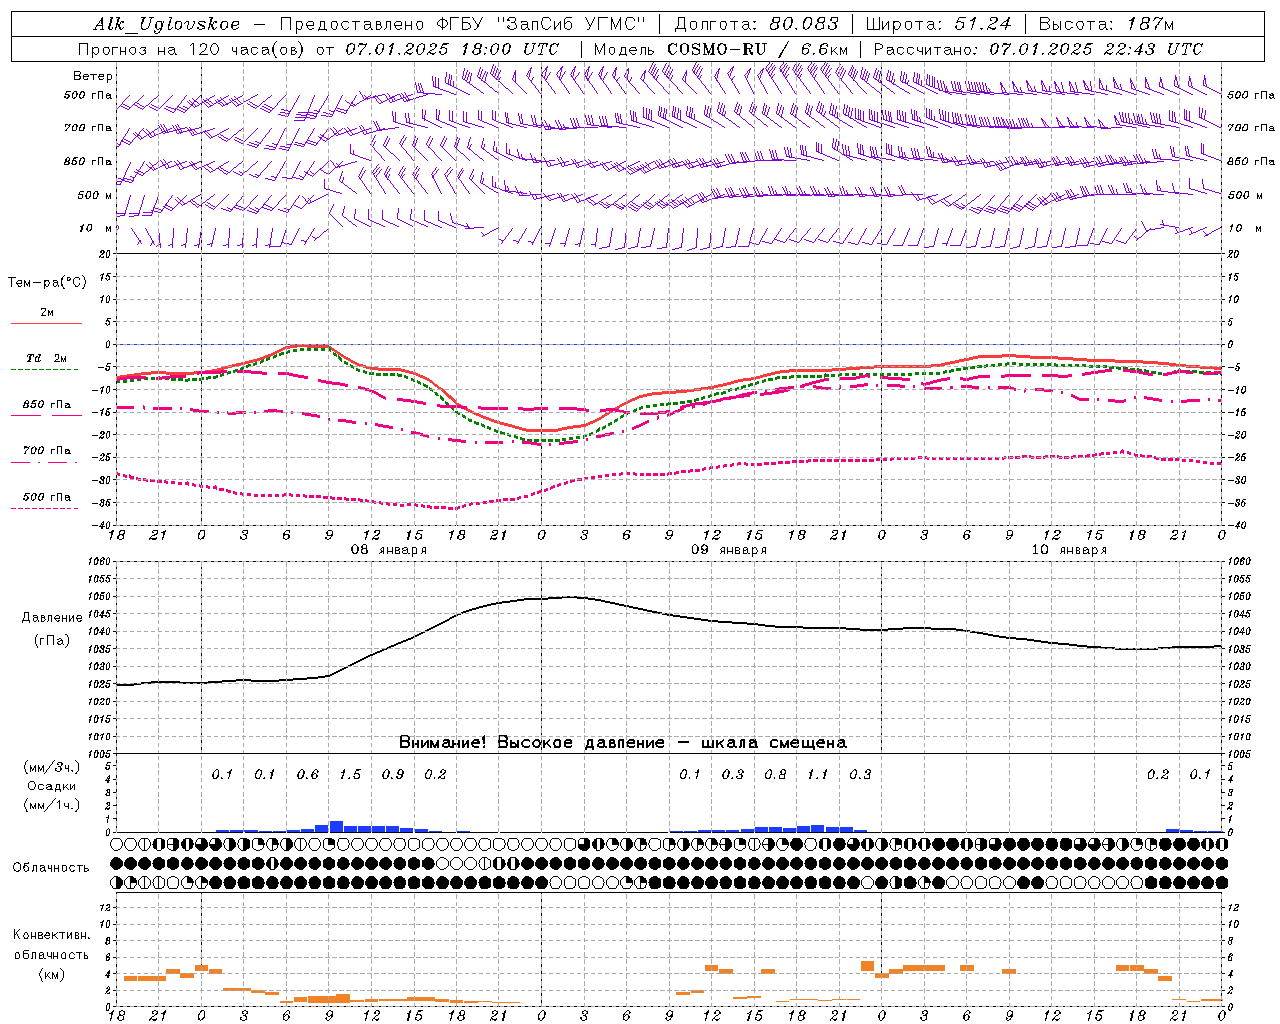Click the 0.8 precipitation amount value
The width and height of the screenshot is (1280, 1024).
point(775,775)
